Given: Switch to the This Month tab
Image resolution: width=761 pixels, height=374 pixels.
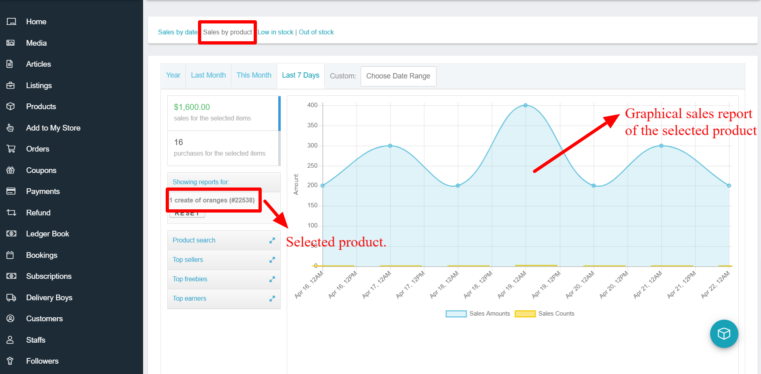Looking at the screenshot, I should point(254,75).
